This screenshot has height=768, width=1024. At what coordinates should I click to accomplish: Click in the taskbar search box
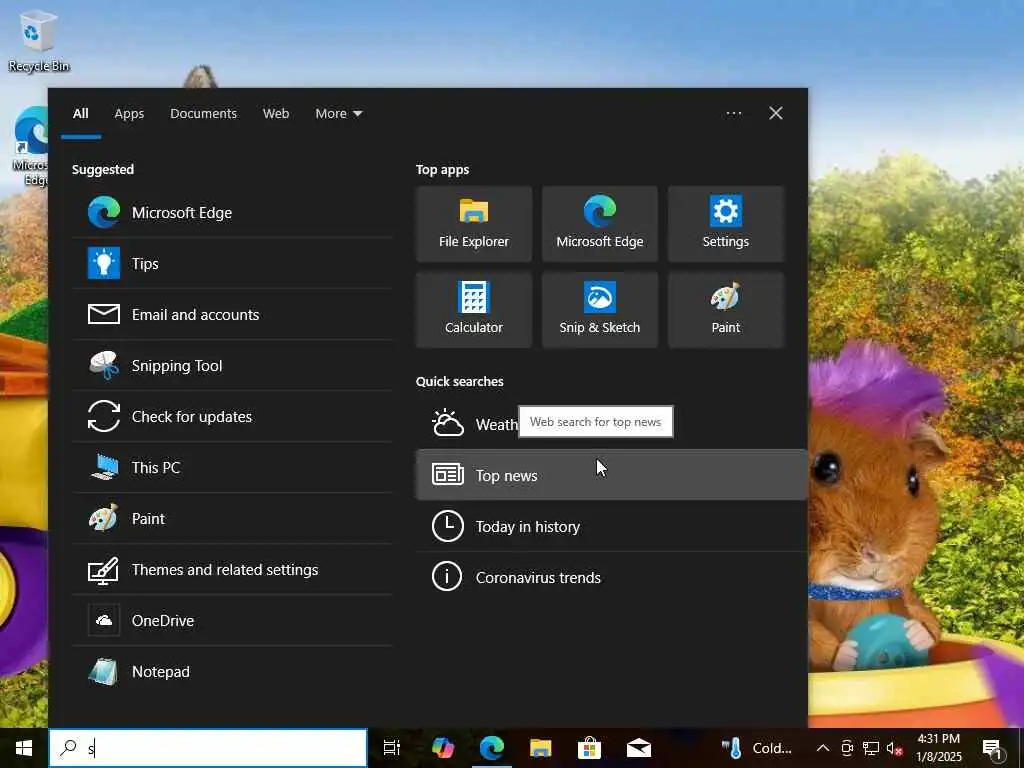point(208,748)
